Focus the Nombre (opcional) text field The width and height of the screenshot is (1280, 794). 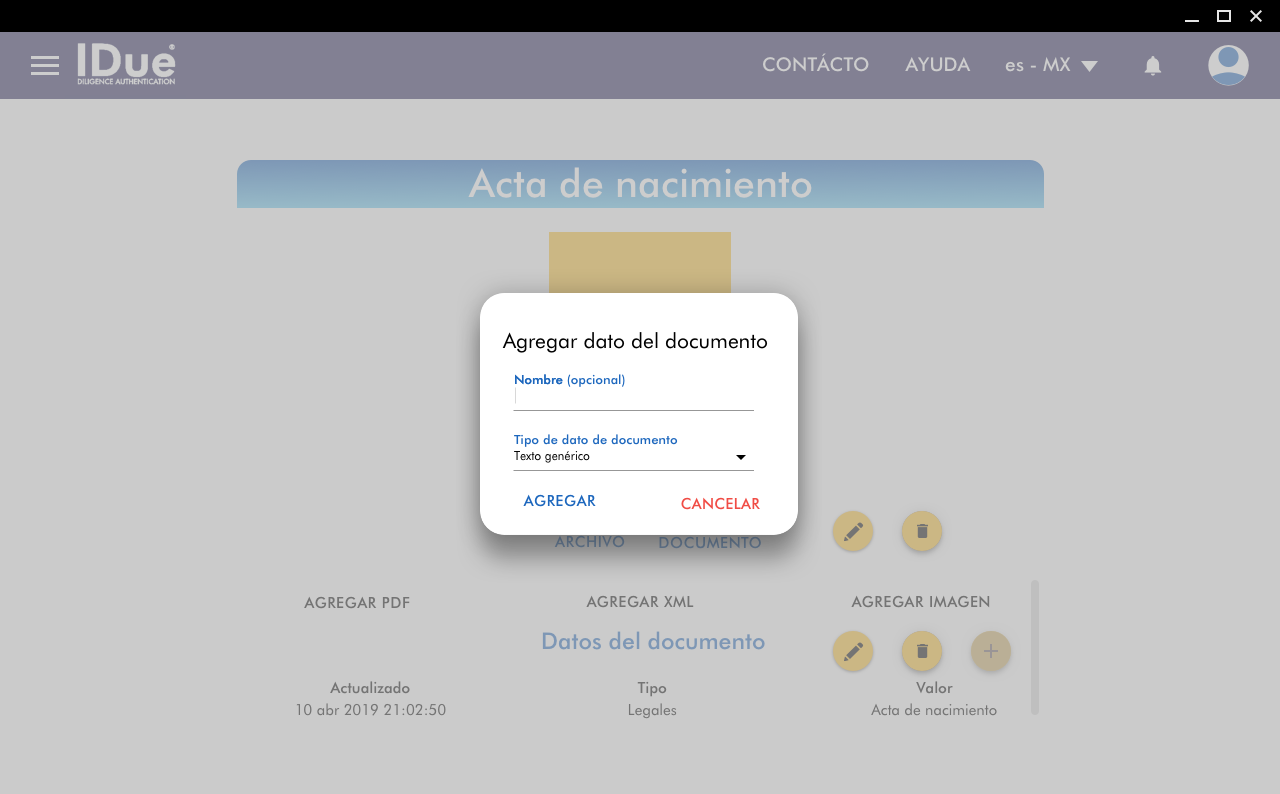633,397
